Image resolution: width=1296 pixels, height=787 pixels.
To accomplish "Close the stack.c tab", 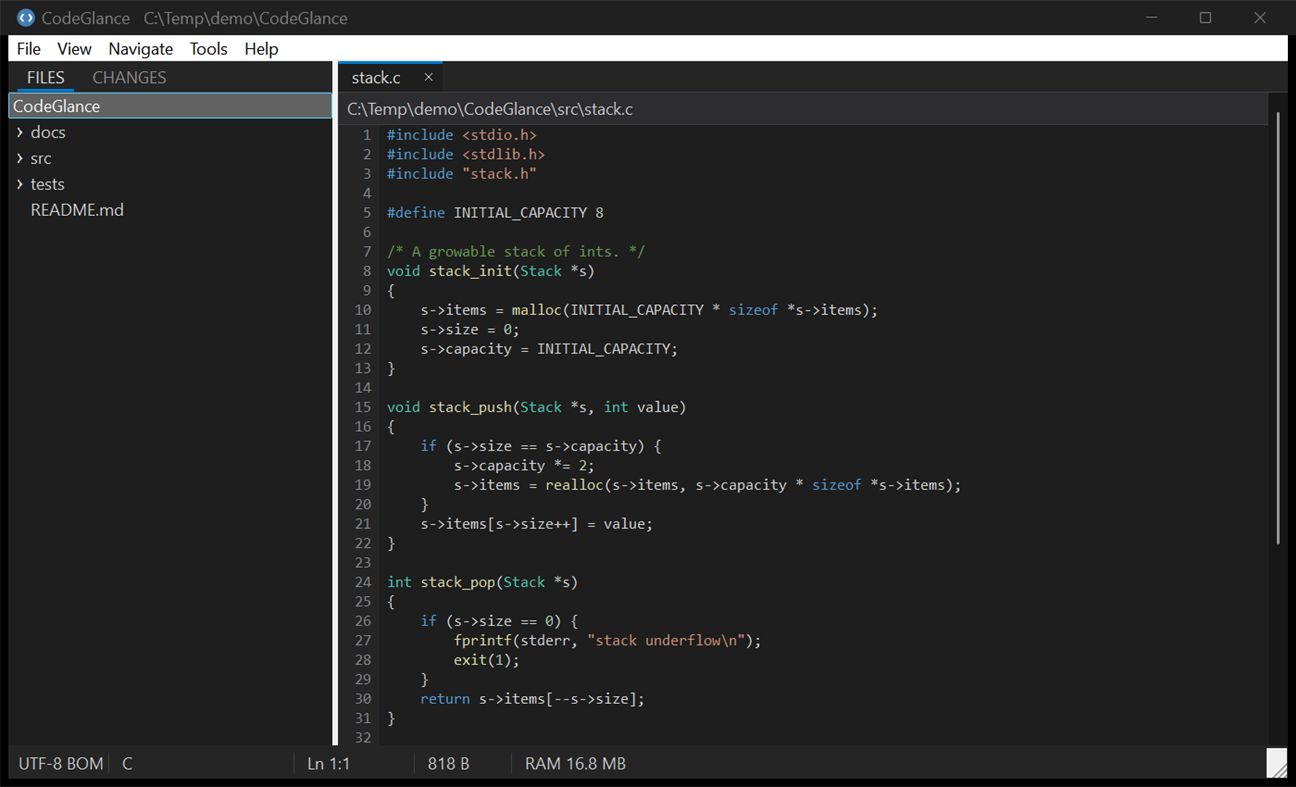I will tap(428, 77).
